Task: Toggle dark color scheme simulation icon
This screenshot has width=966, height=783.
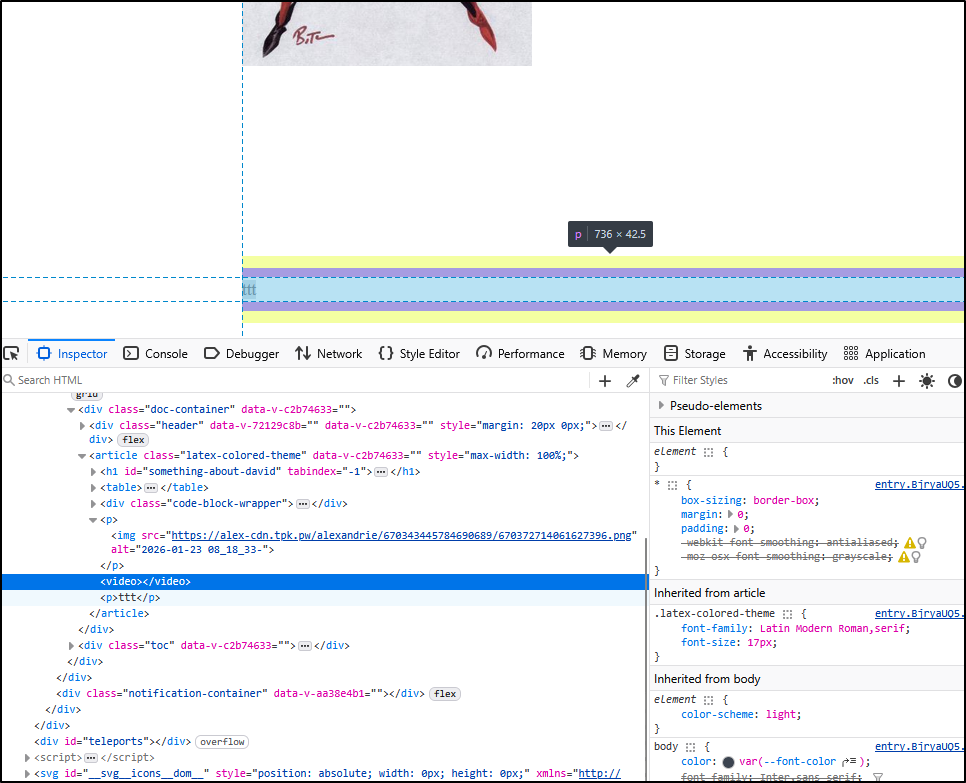Action: 954,380
